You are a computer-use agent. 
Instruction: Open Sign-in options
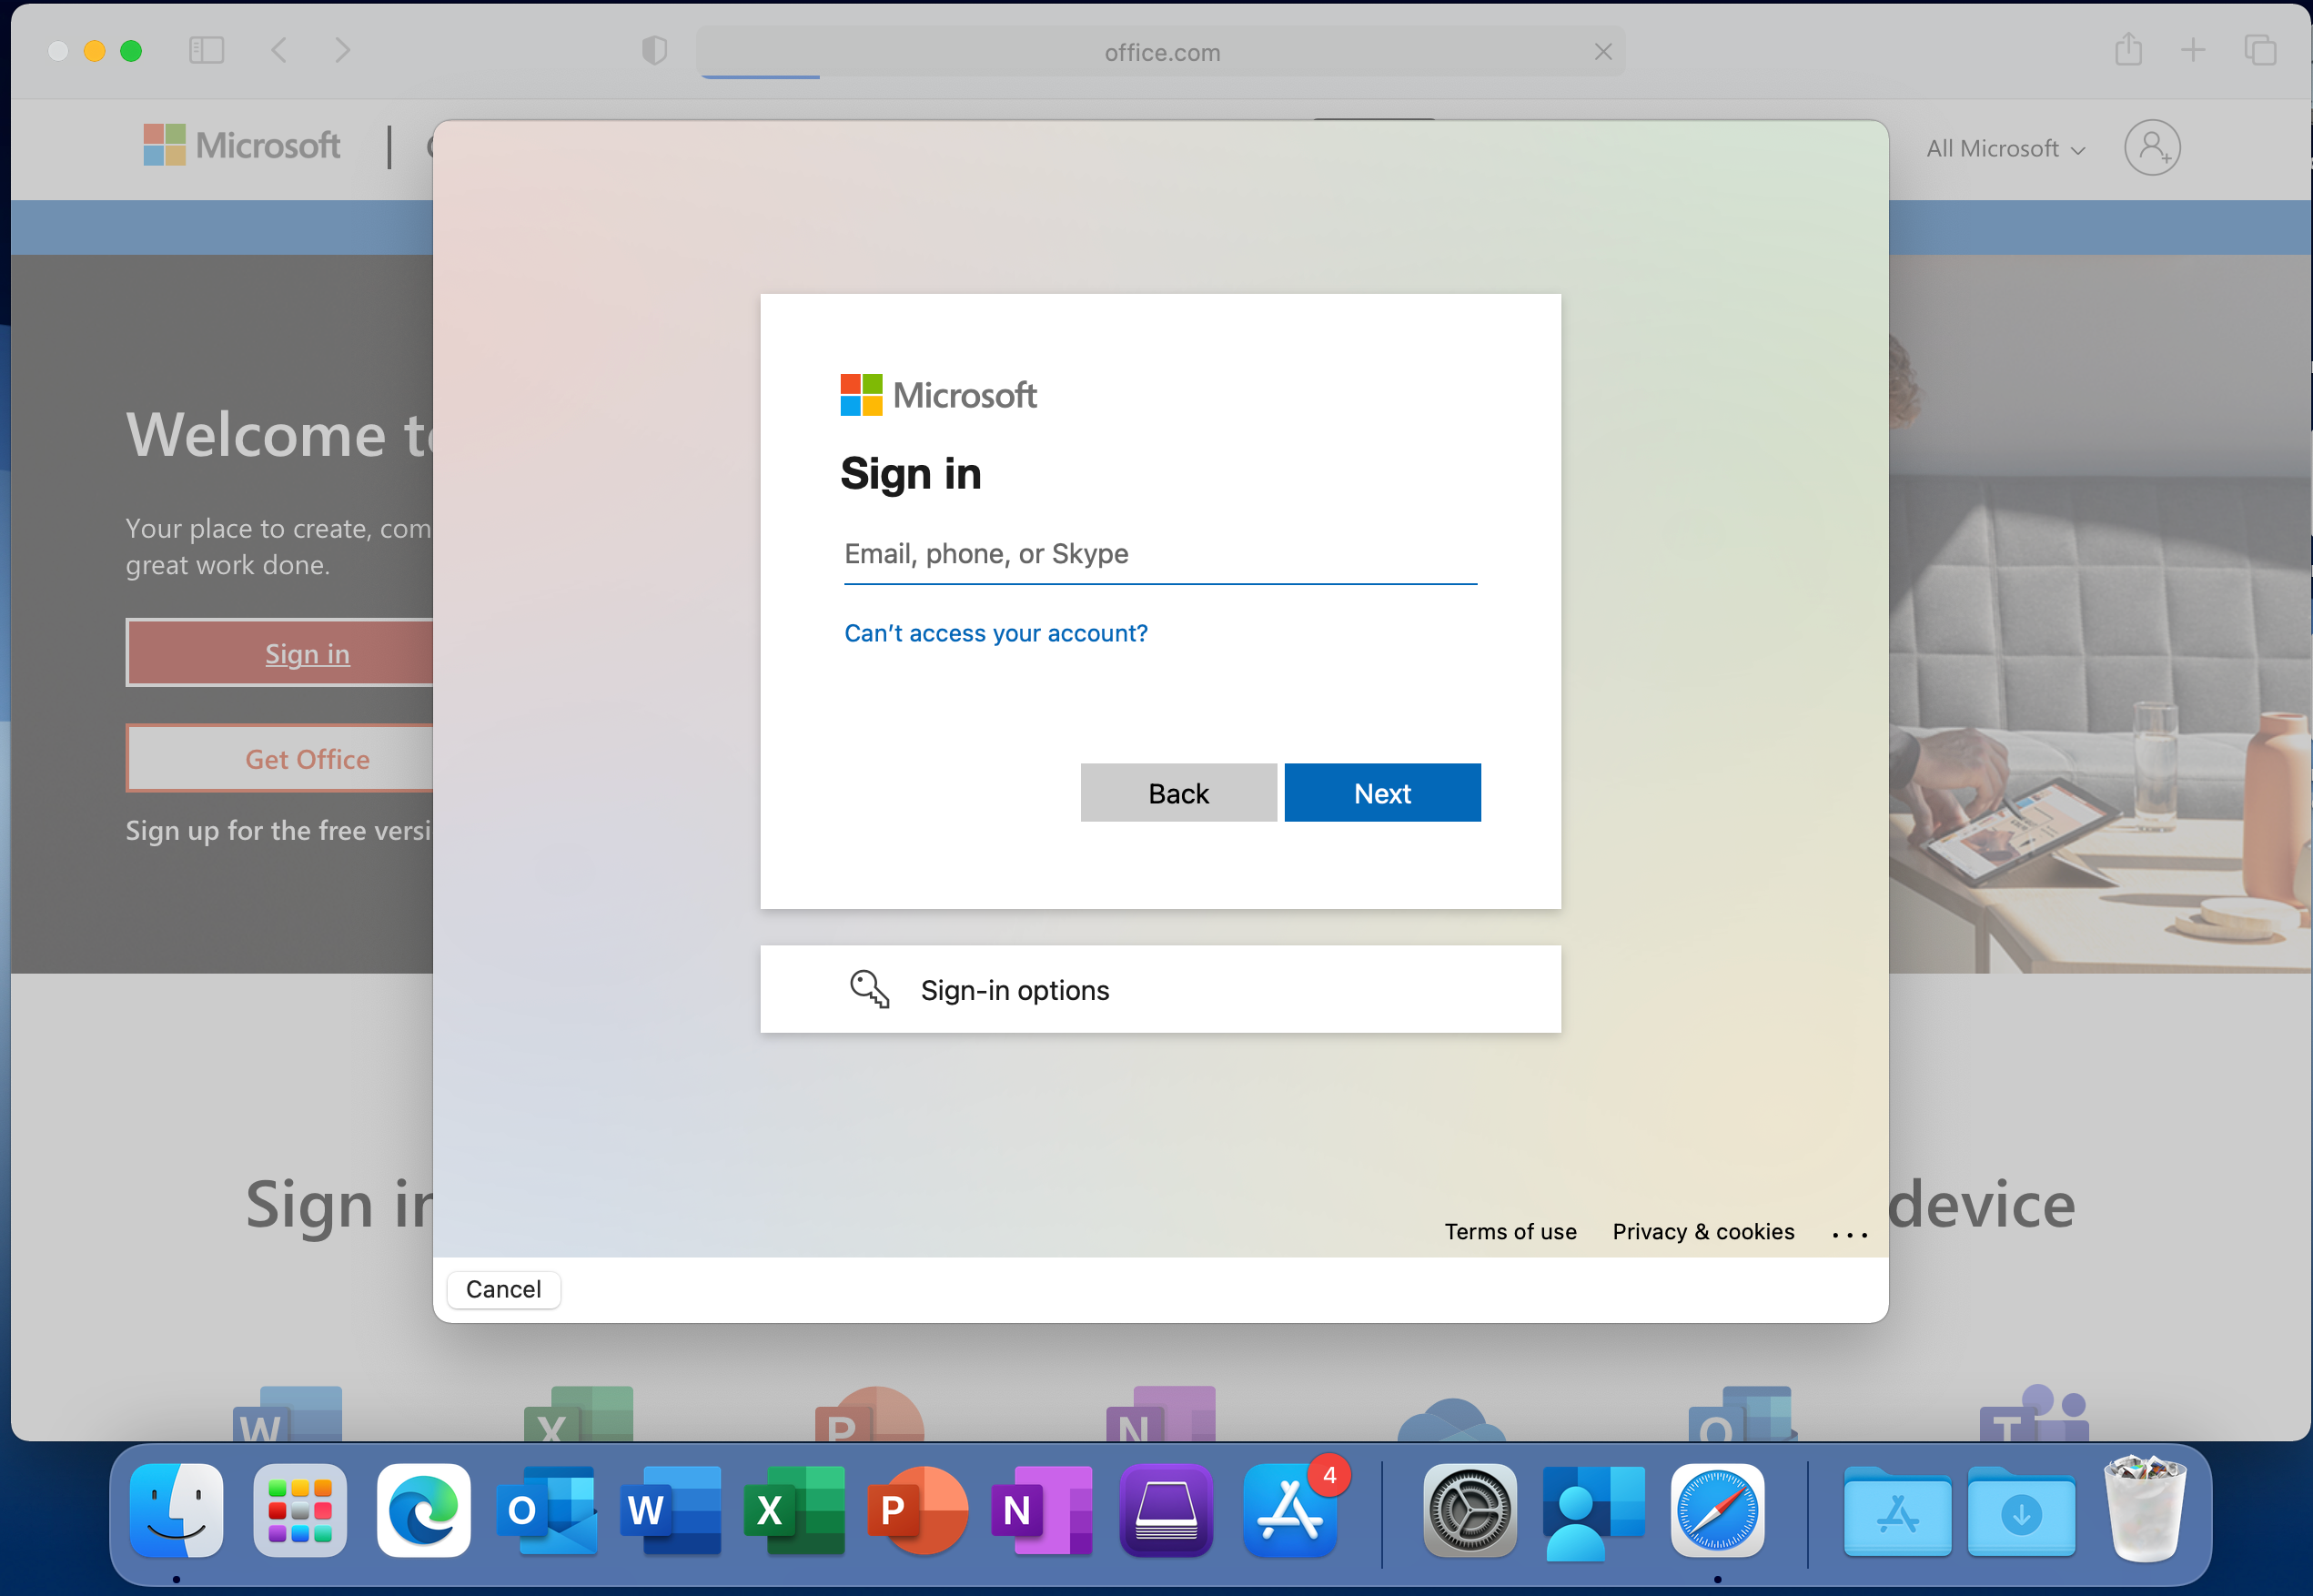tap(1160, 990)
